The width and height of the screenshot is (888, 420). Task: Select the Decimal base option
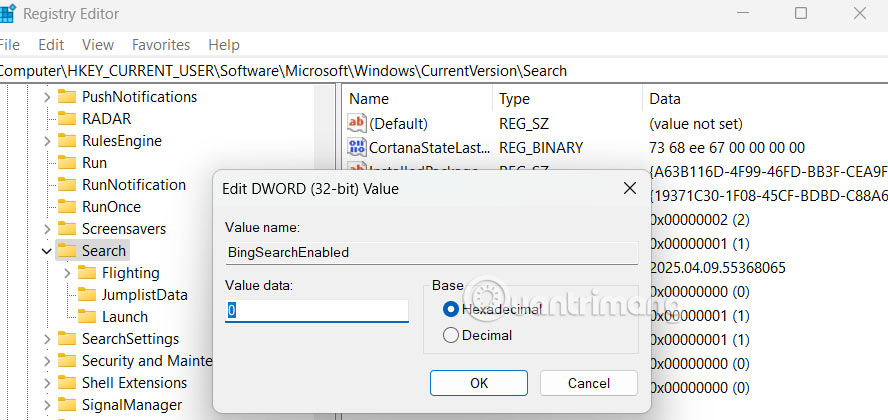click(x=450, y=336)
